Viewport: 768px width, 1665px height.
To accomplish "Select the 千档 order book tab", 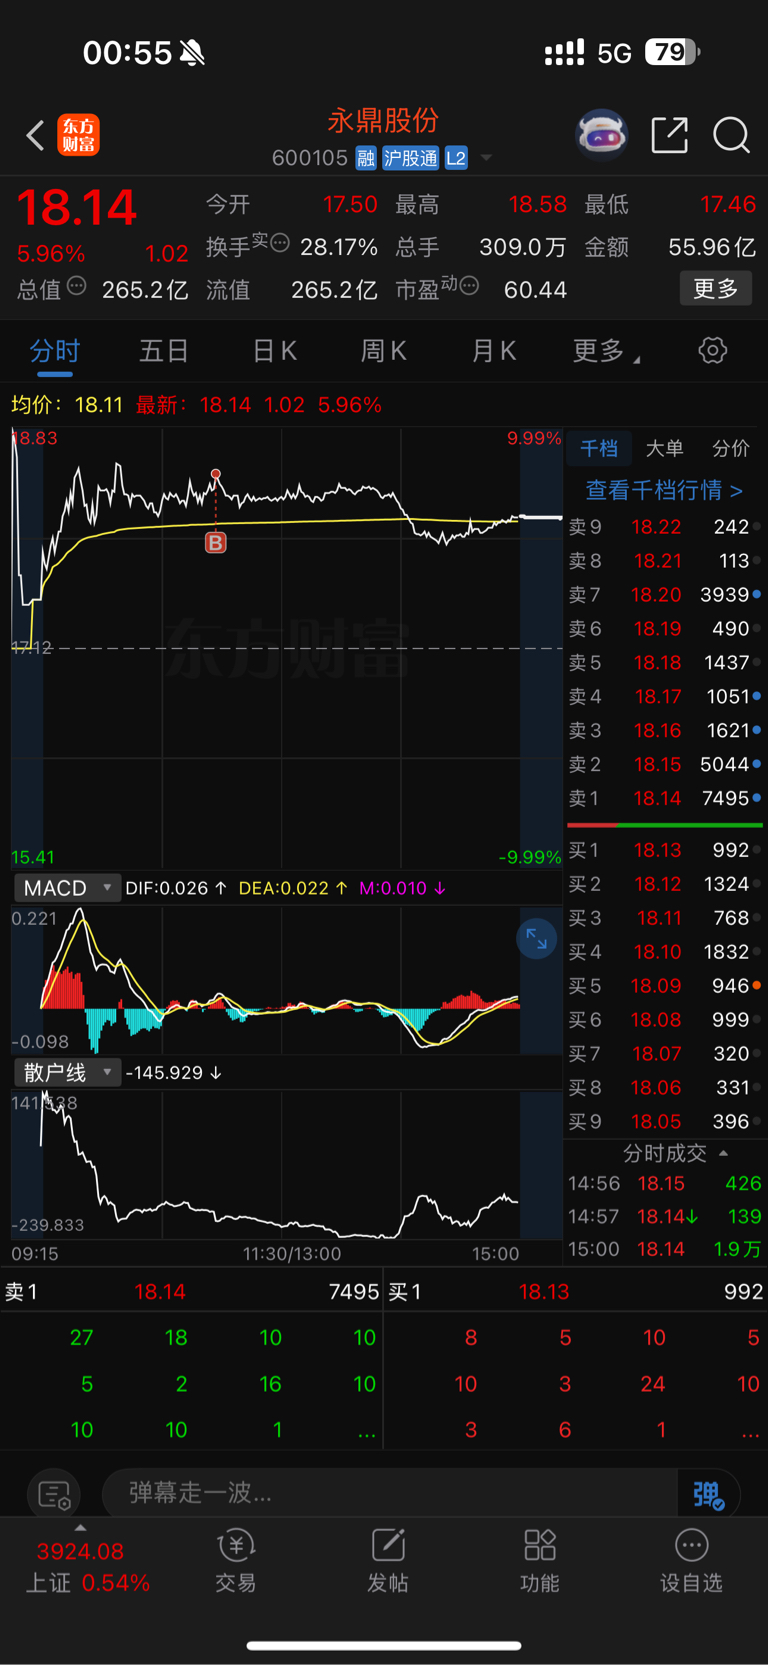I will tap(599, 448).
